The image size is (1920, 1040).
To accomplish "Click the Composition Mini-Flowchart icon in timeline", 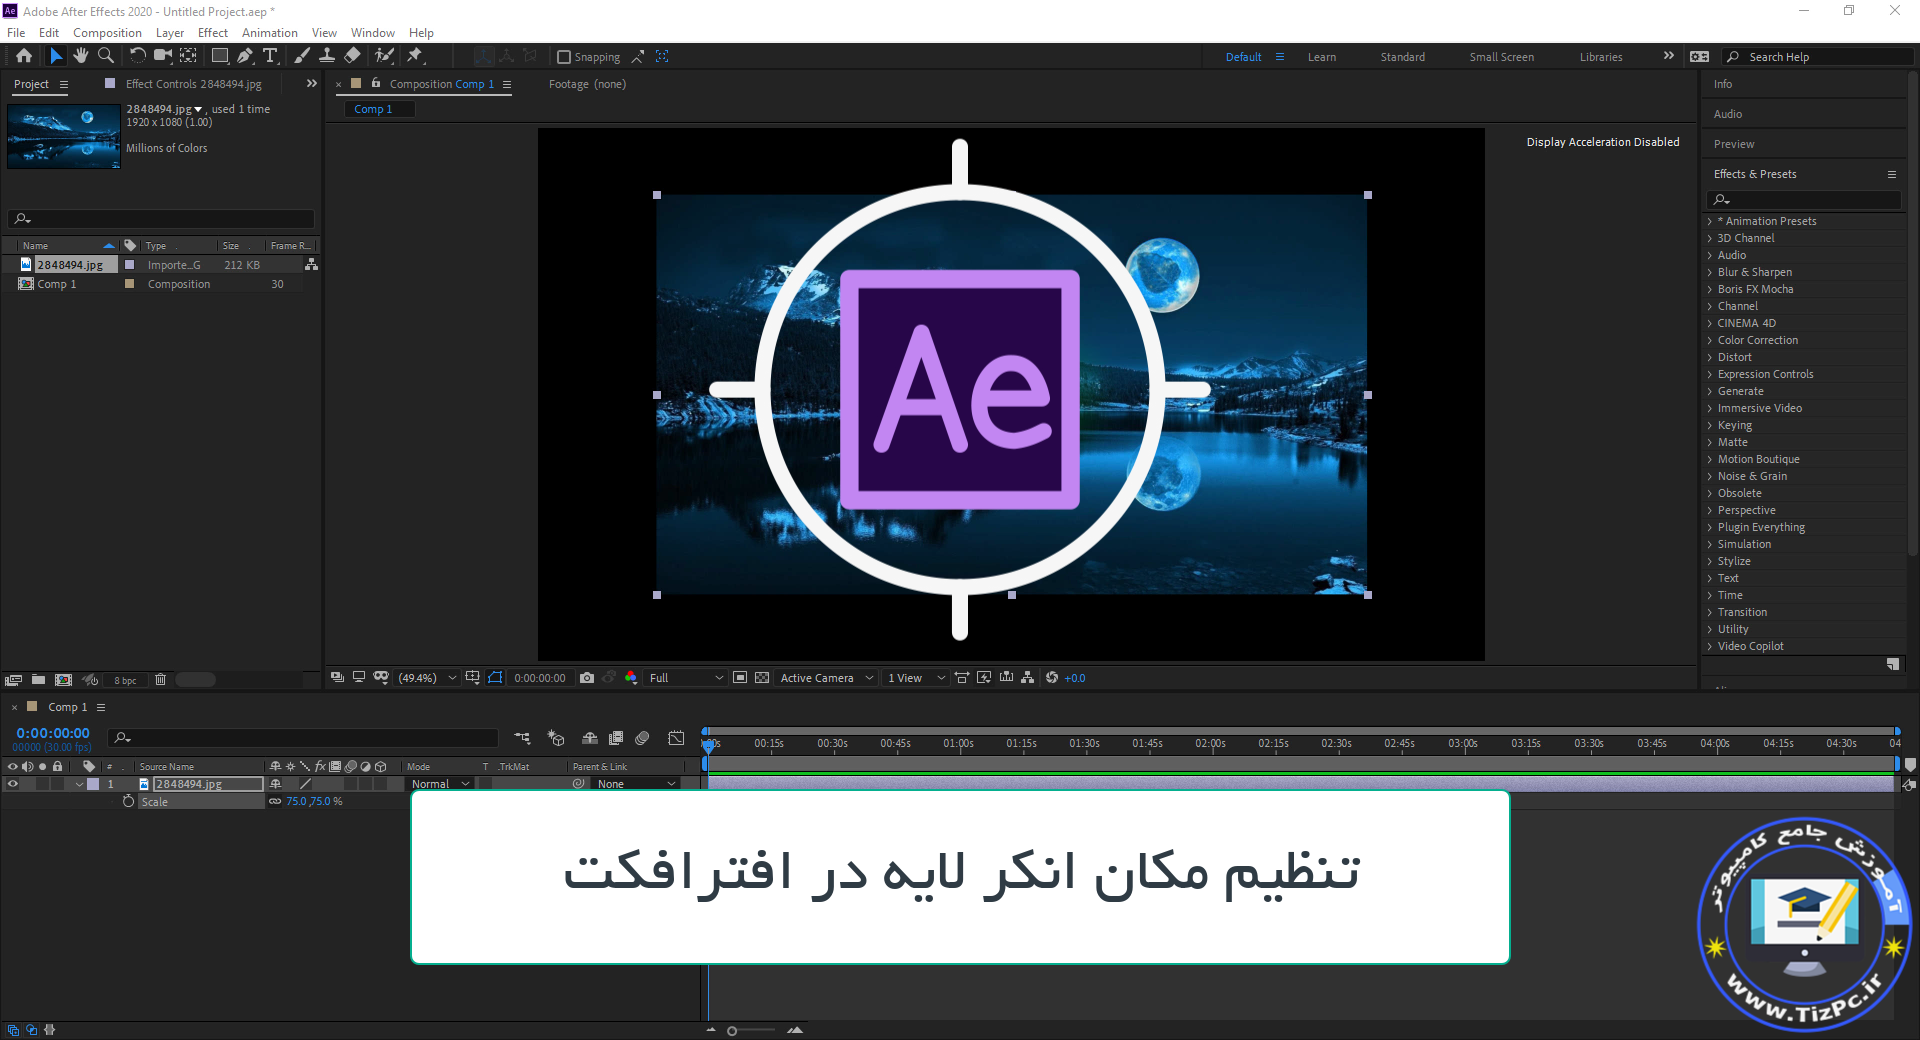I will 522,738.
